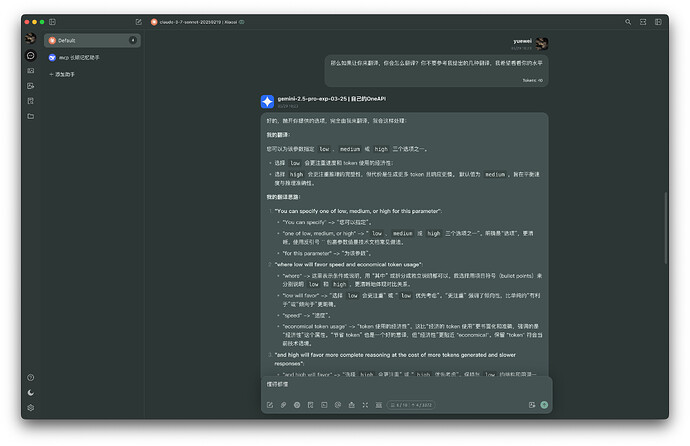Clear context icon in input toolbar
This screenshot has width=690, height=446.
(379, 405)
